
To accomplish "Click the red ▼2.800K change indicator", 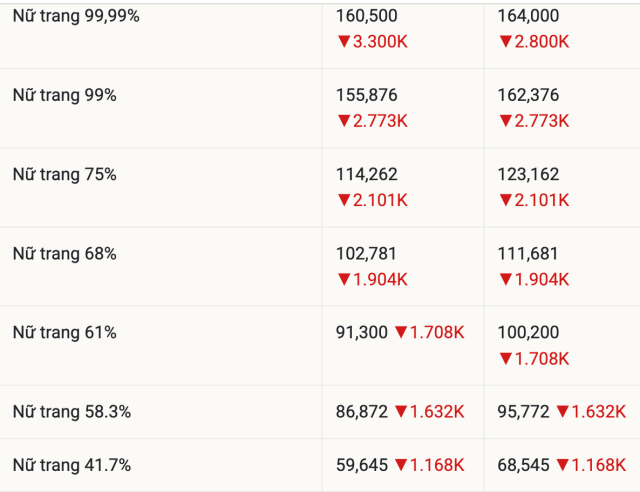I will [x=533, y=42].
